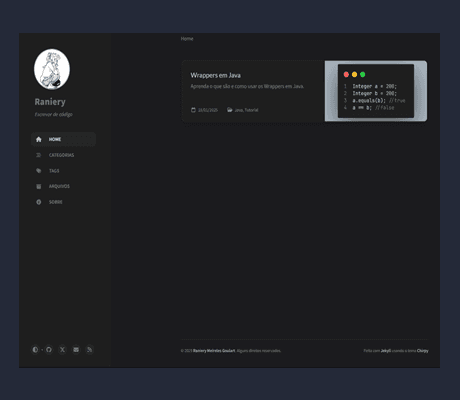This screenshot has width=460, height=400.
Task: Click the Categorias stream icon
Action: 39,155
